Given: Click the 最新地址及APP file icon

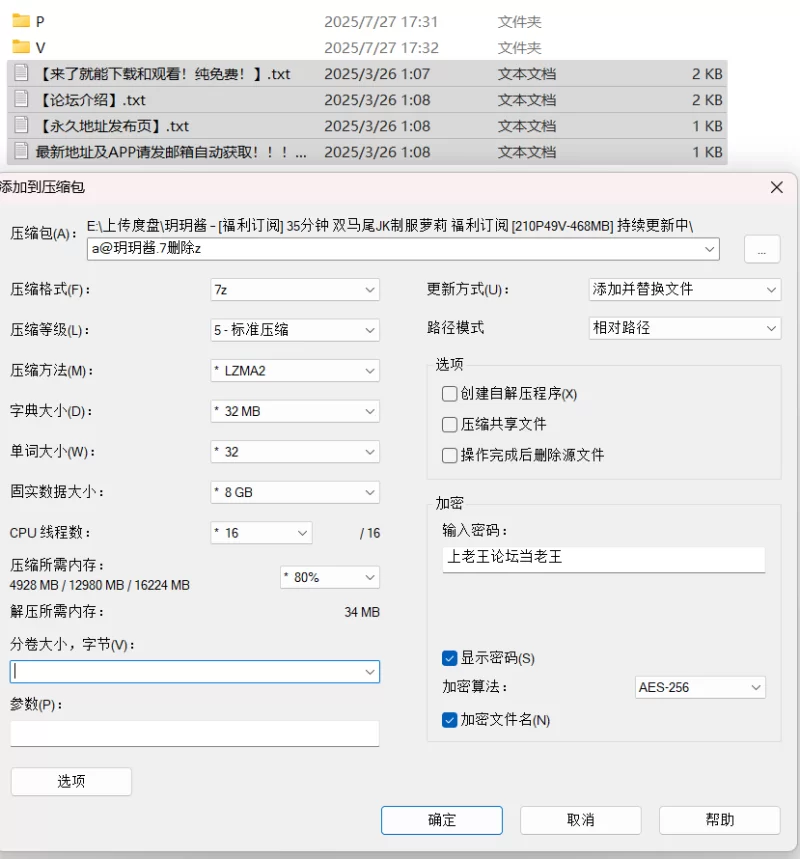Looking at the screenshot, I should [x=21, y=151].
